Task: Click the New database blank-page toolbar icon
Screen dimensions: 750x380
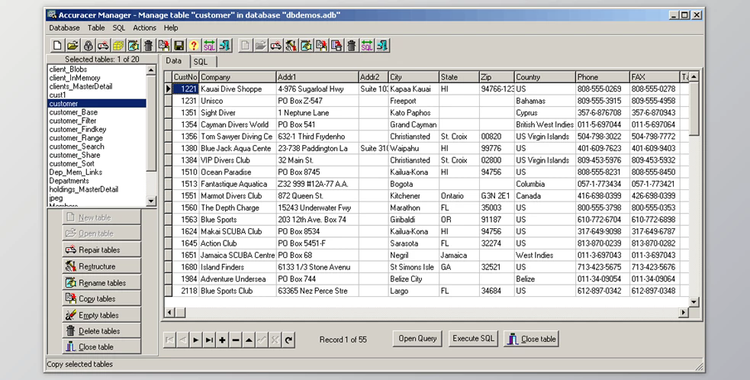Action: pos(57,45)
